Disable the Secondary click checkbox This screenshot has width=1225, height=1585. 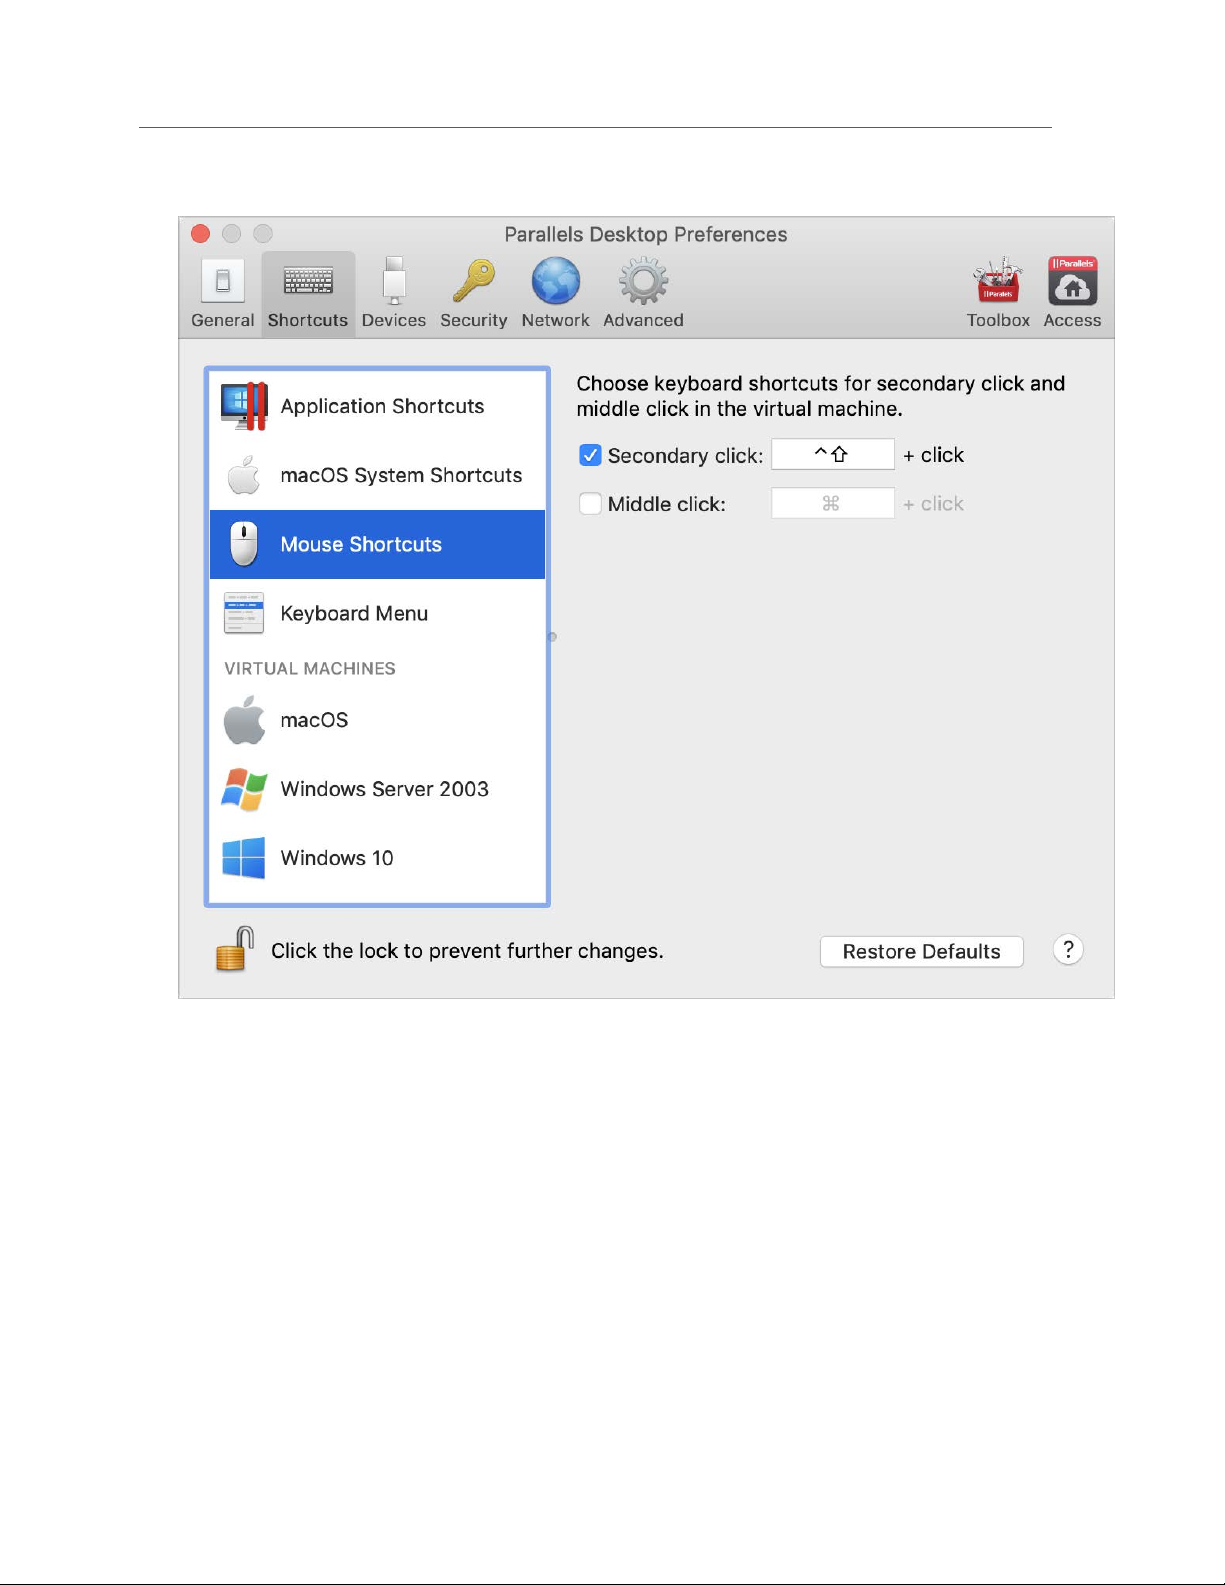590,456
